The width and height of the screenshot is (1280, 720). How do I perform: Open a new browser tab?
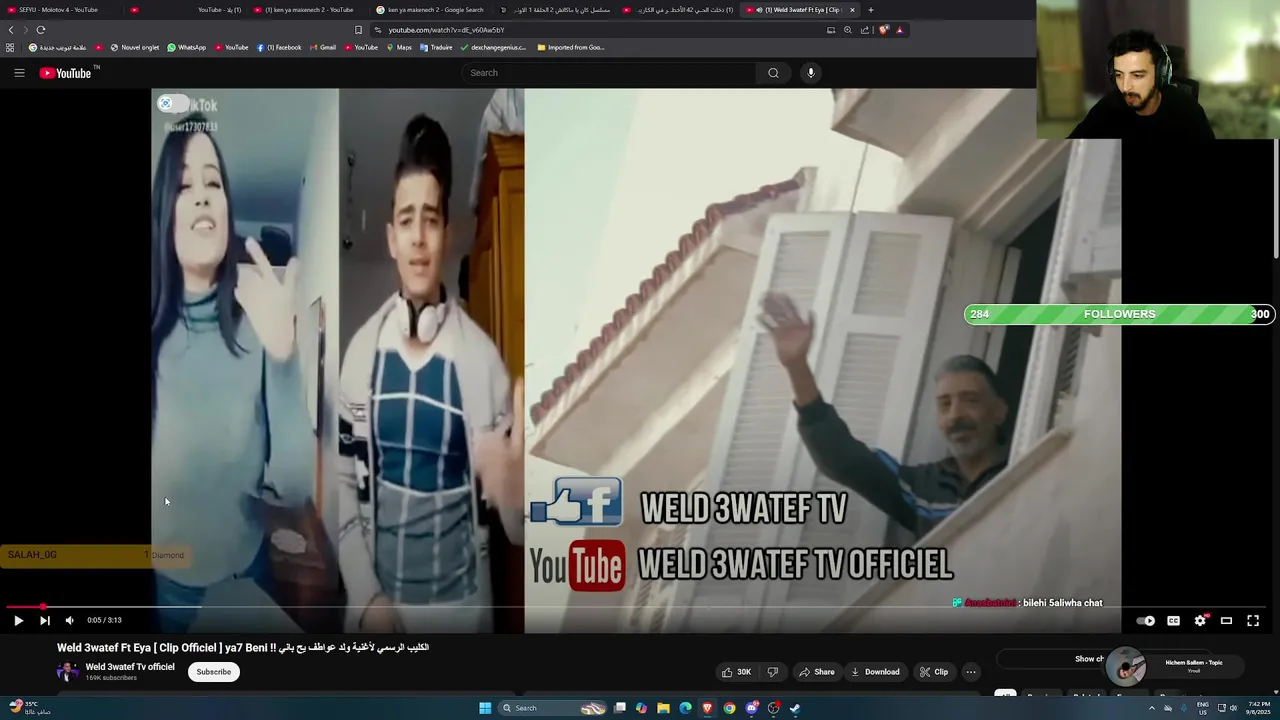pyautogui.click(x=871, y=10)
